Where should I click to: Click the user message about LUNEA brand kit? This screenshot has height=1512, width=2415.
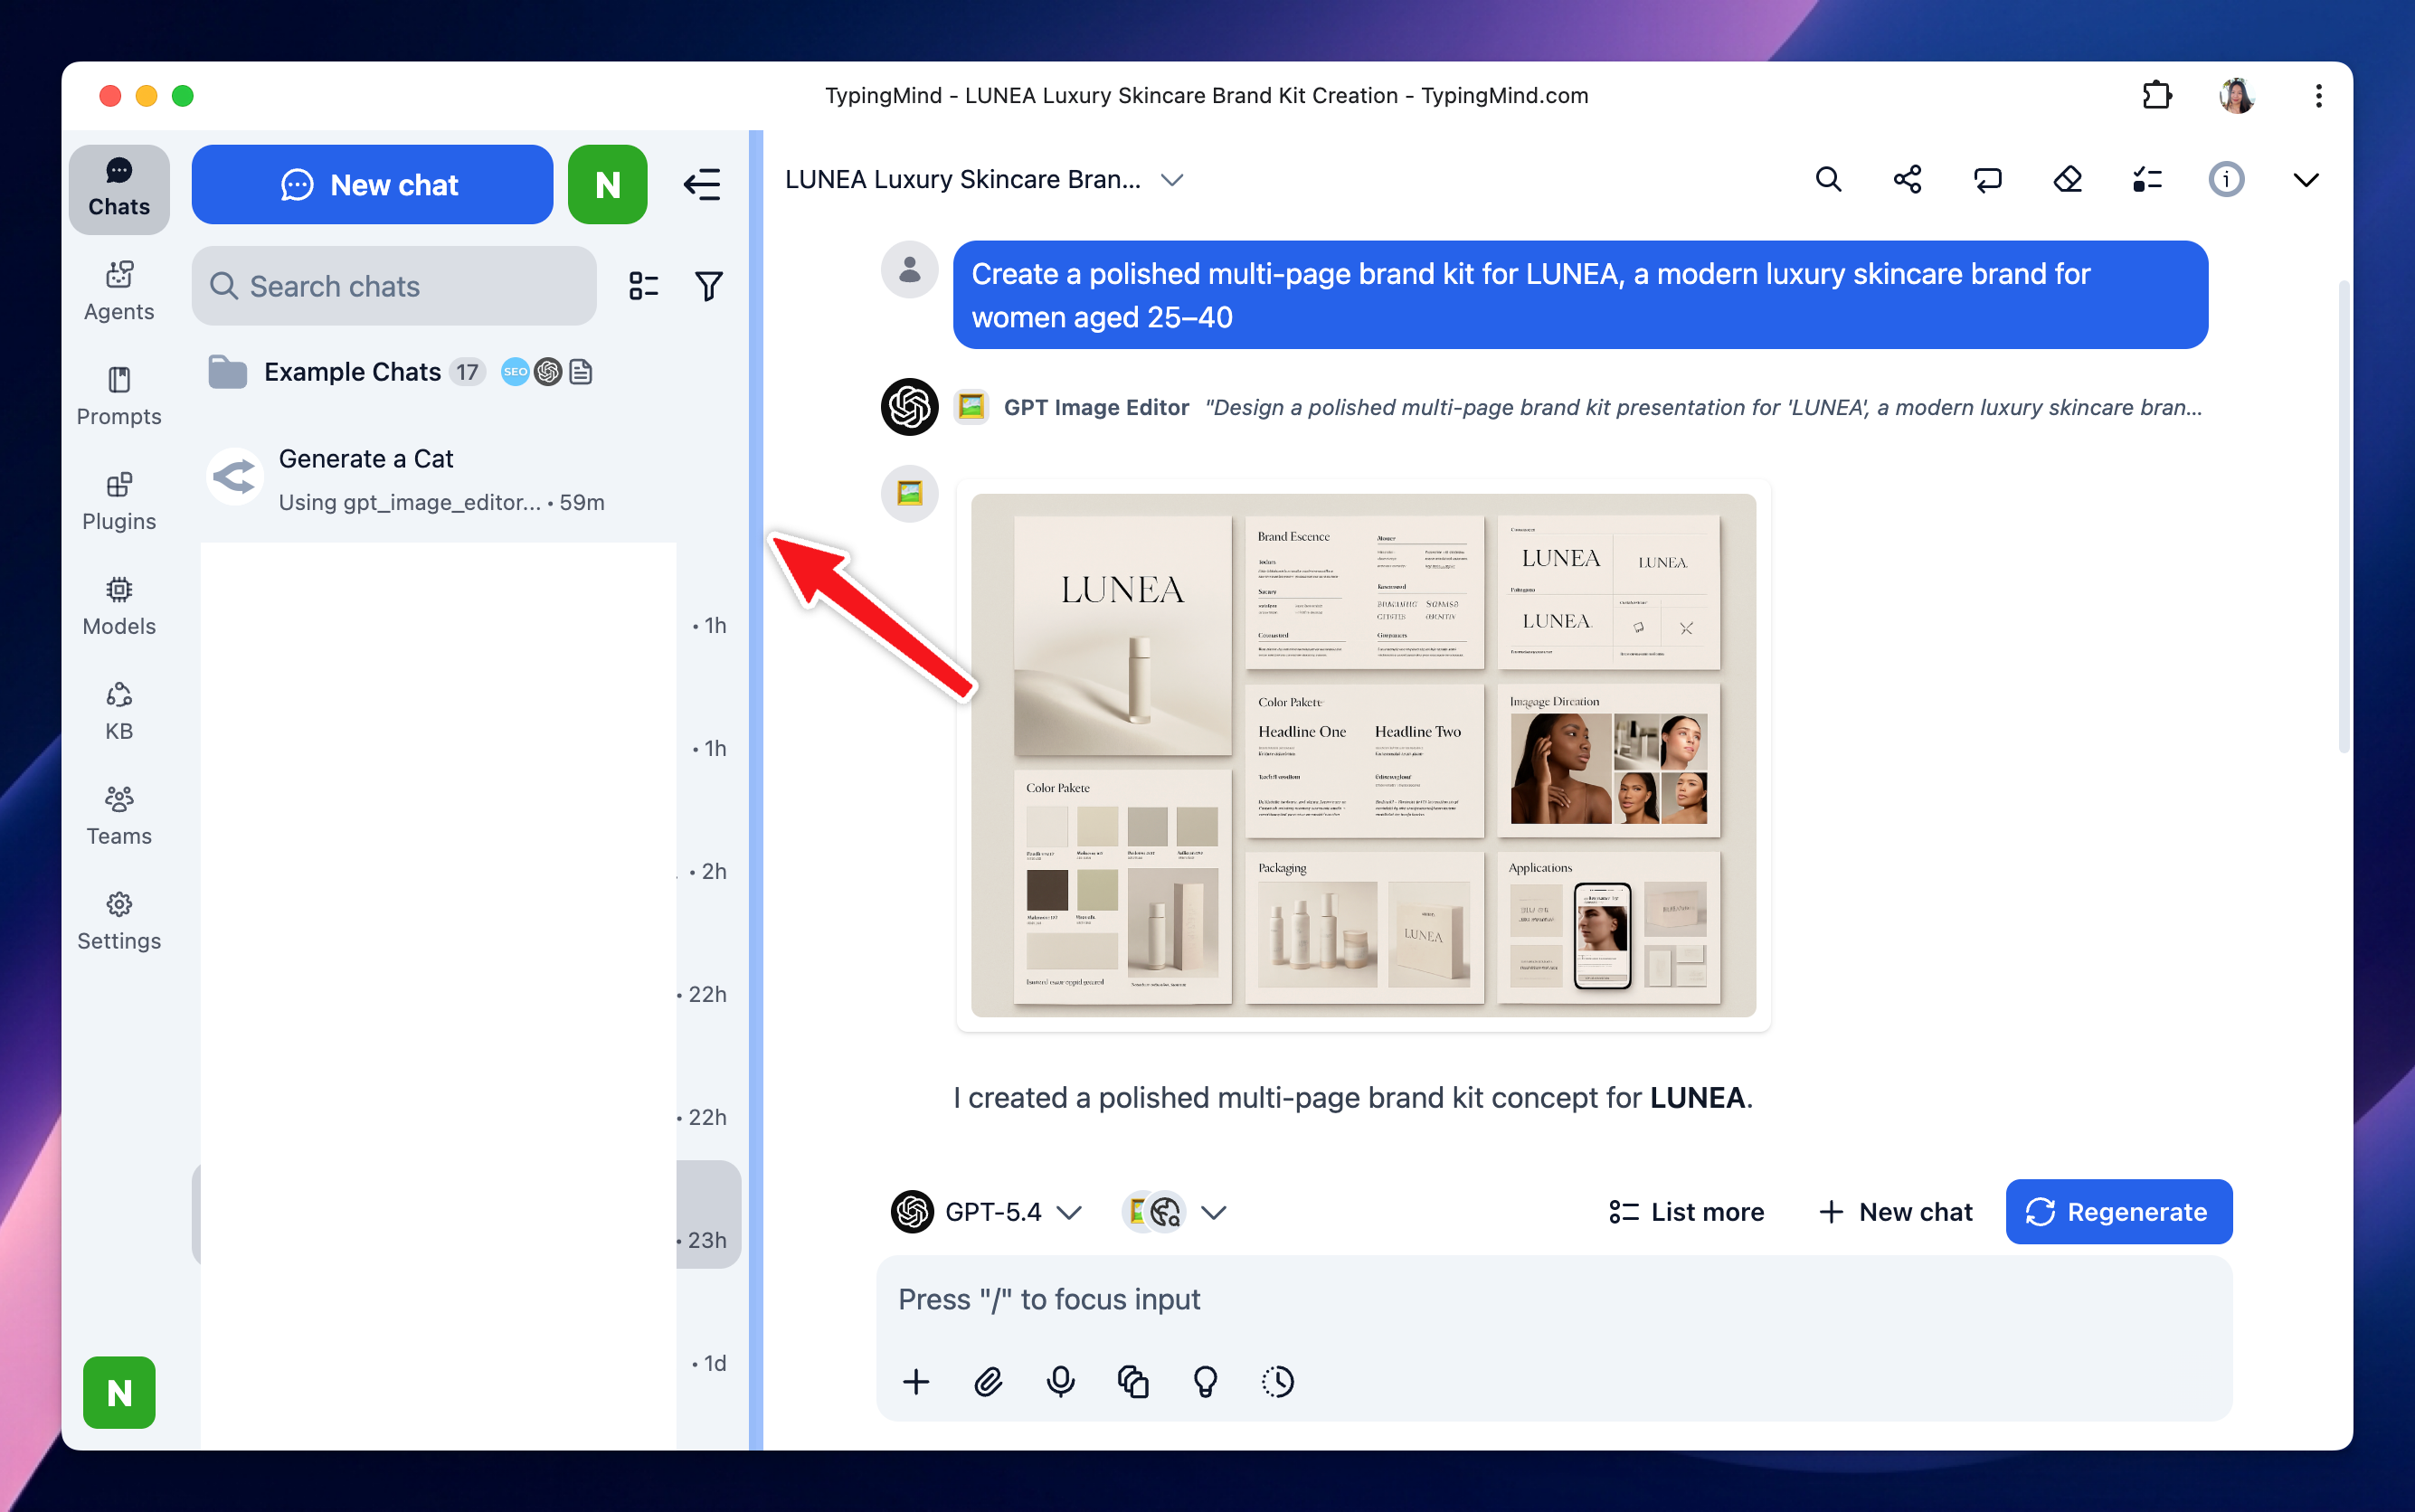pos(1580,295)
